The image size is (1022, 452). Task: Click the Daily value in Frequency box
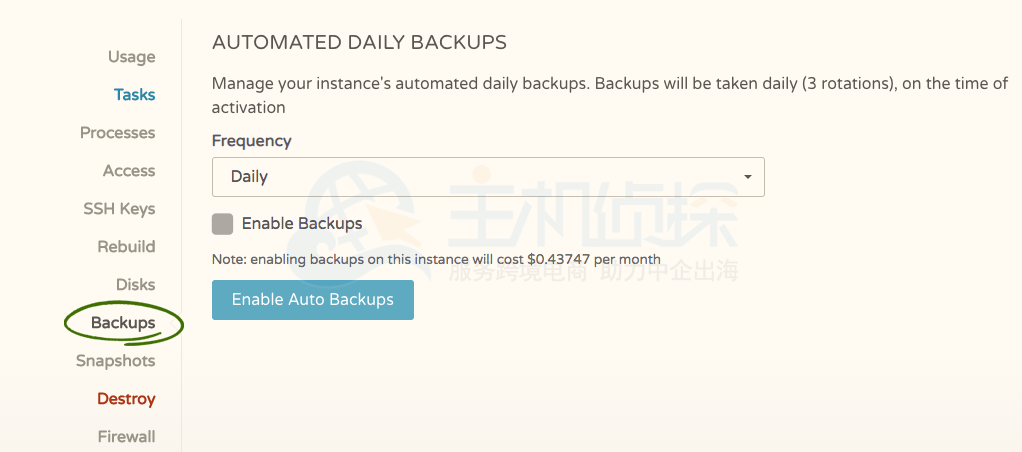point(250,177)
